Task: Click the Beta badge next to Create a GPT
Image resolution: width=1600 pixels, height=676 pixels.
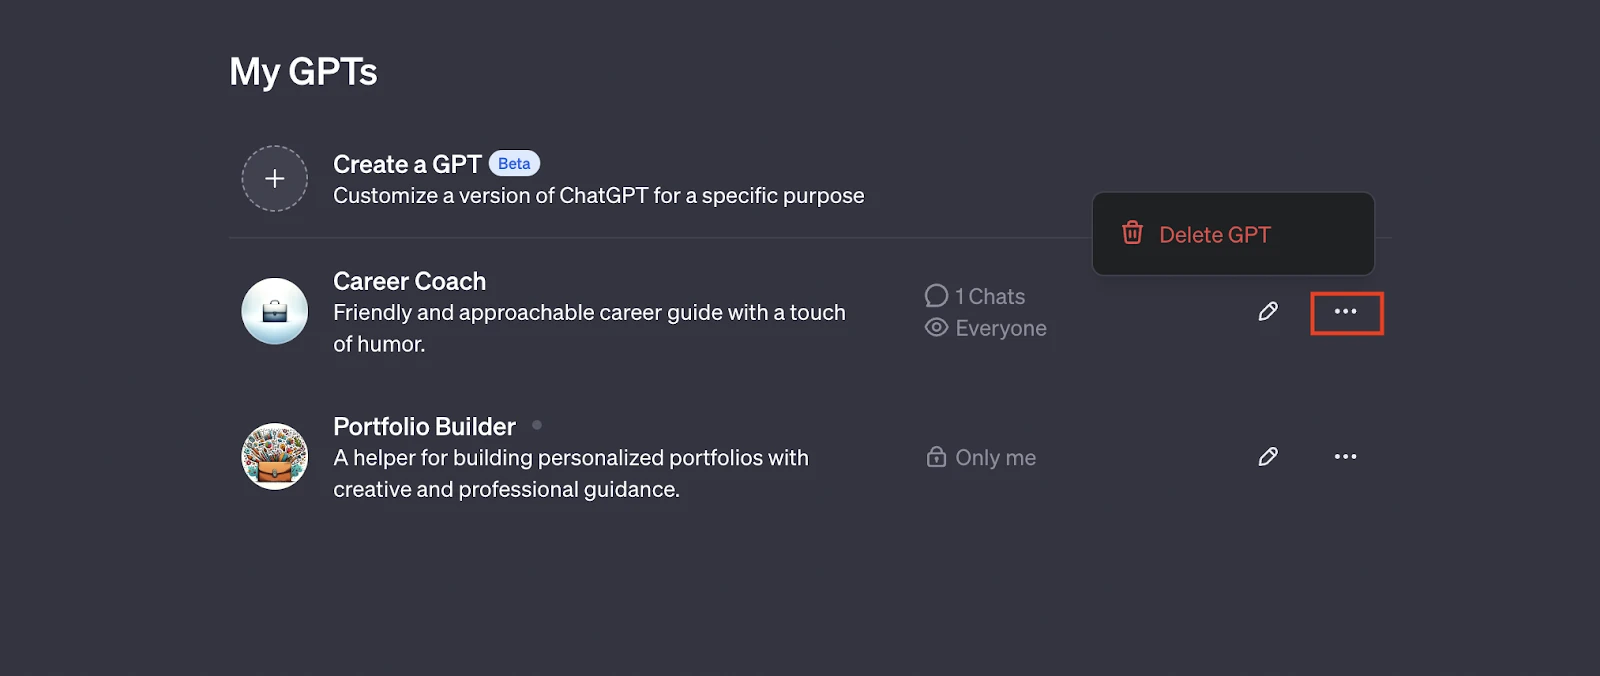Action: click(x=514, y=163)
